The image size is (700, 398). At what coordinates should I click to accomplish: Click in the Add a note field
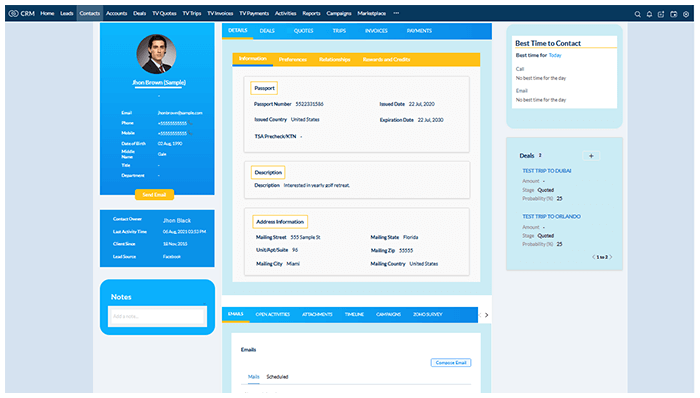(x=157, y=316)
